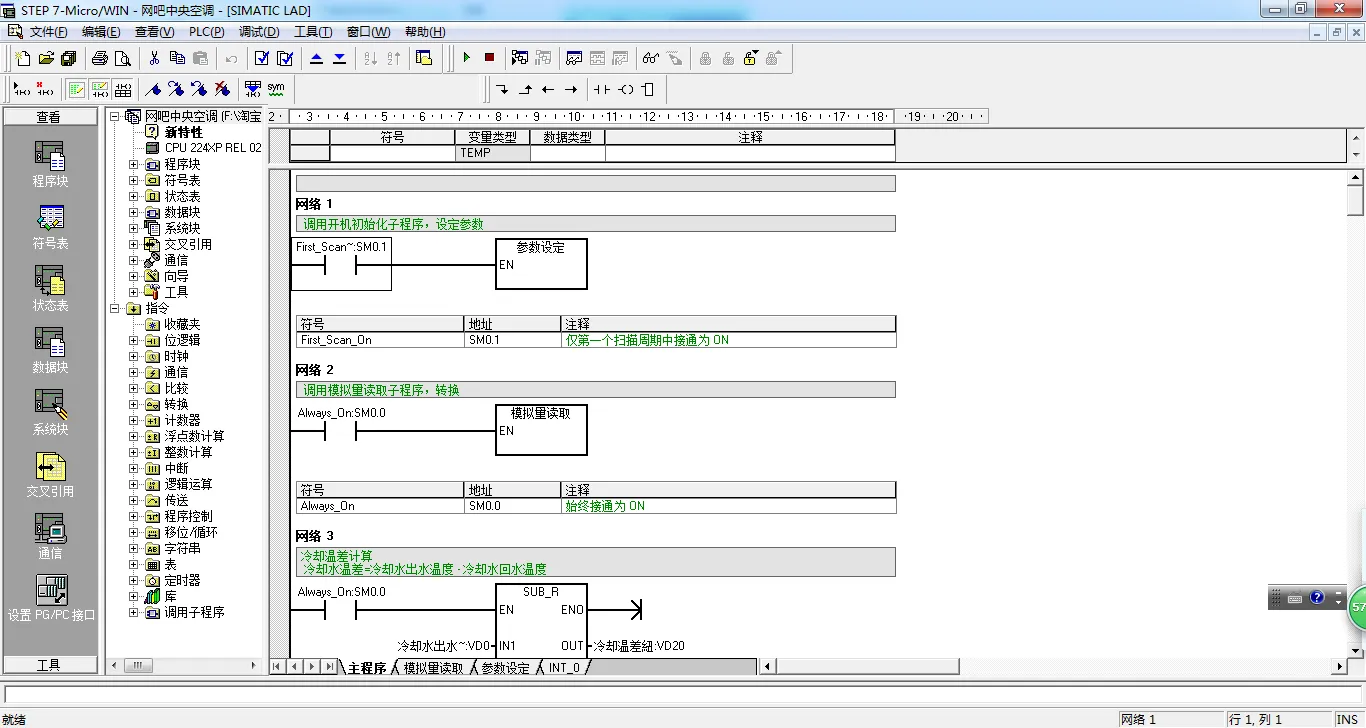Expand the 向导 node in project tree

point(134,276)
